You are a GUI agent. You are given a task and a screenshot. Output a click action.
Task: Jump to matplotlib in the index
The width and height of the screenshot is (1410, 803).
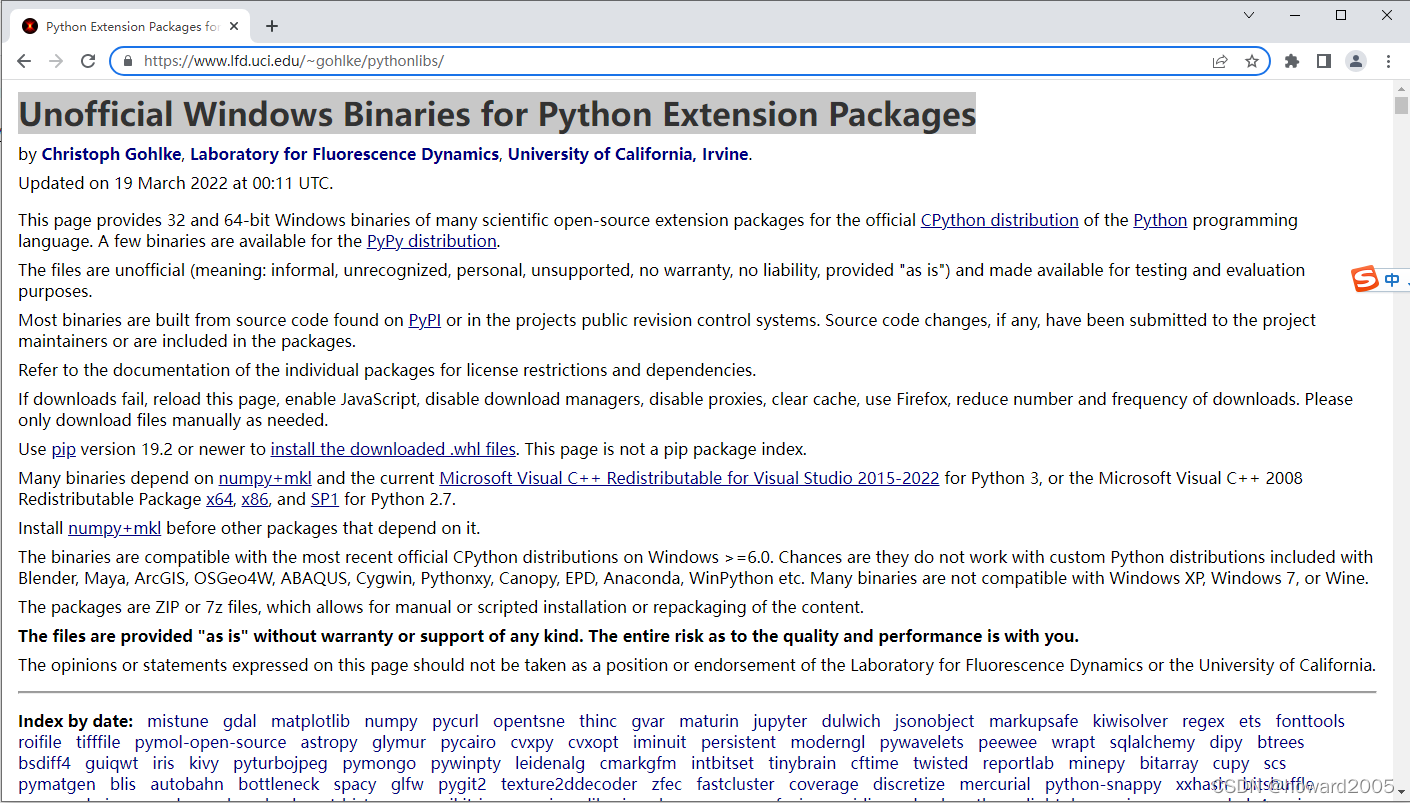(311, 721)
